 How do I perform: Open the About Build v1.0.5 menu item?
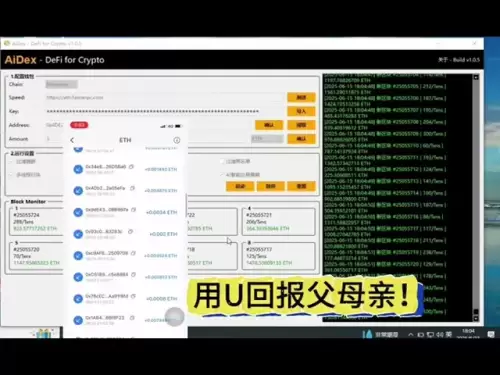pos(459,60)
